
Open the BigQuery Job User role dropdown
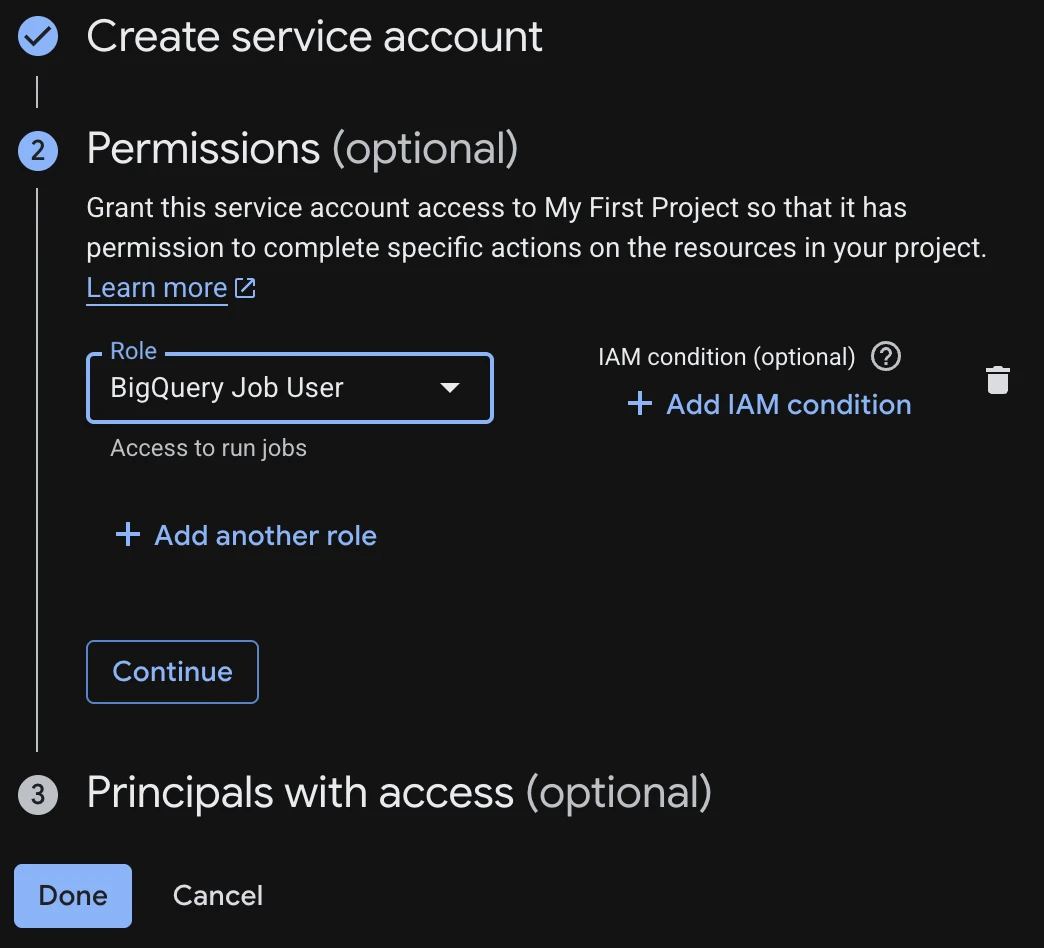[x=290, y=387]
